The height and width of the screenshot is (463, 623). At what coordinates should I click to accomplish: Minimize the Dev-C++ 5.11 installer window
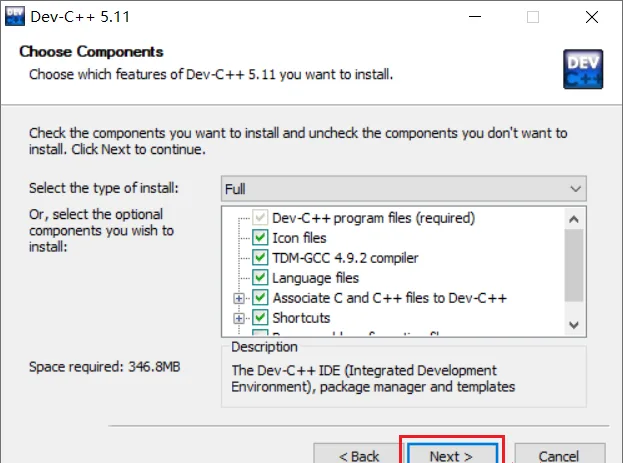coord(475,17)
